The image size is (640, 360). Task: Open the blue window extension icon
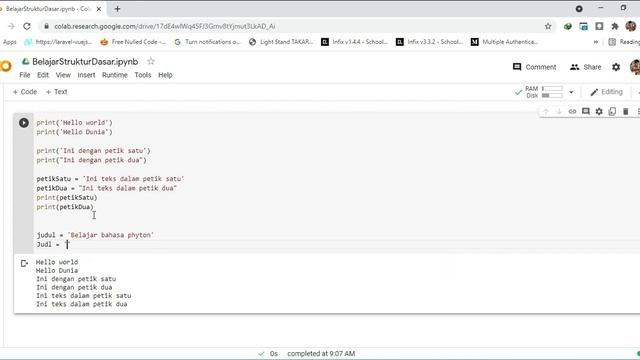584,26
